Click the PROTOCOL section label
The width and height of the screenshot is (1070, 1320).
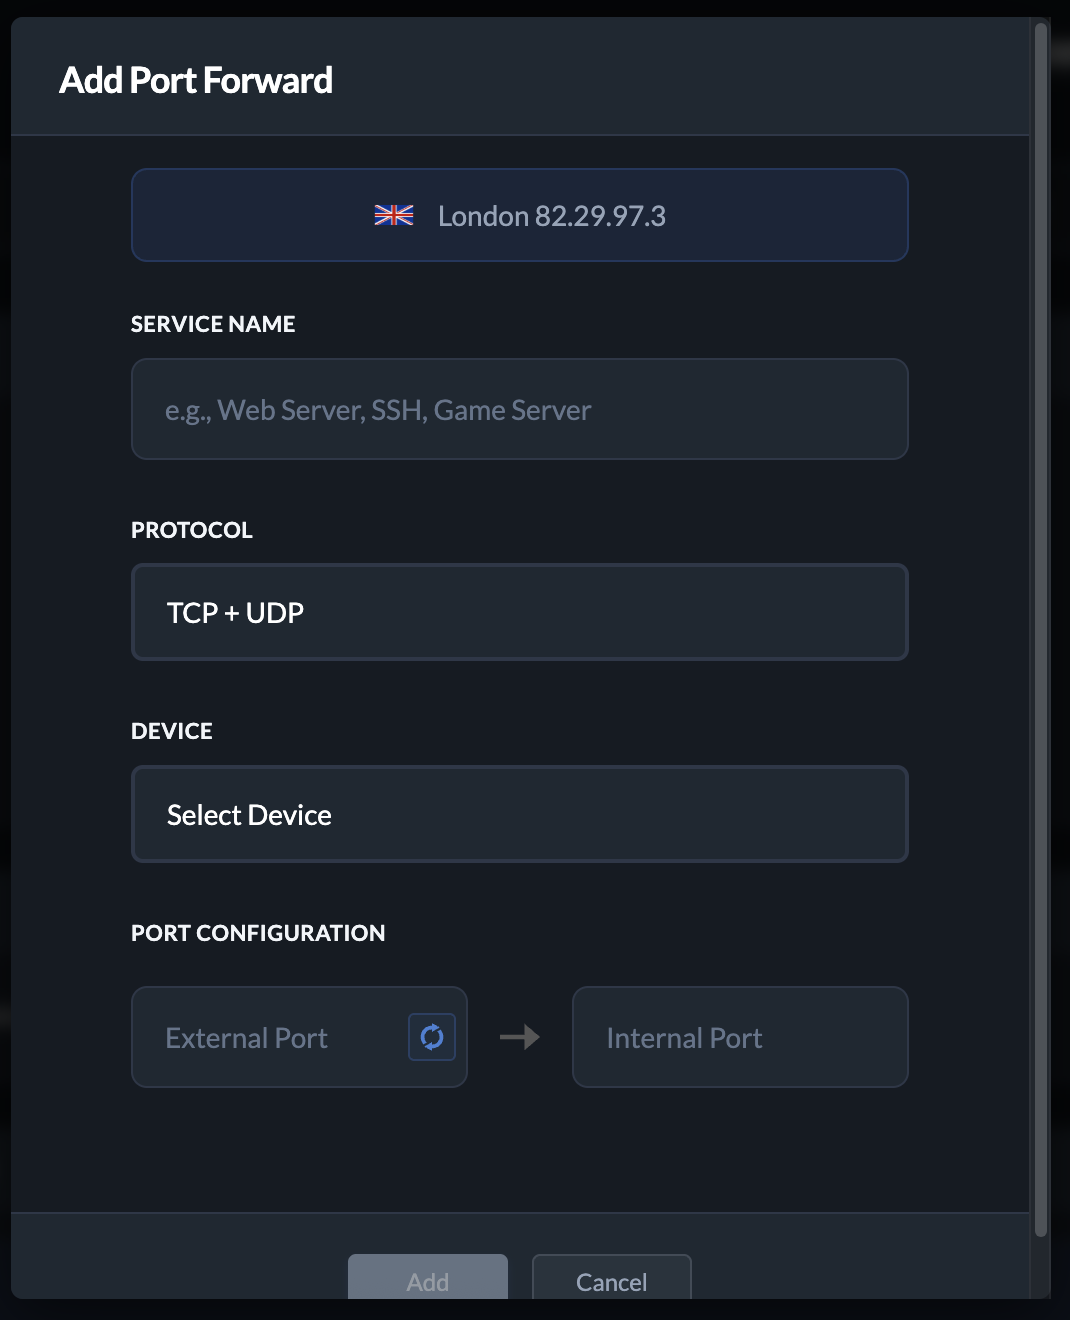click(191, 529)
